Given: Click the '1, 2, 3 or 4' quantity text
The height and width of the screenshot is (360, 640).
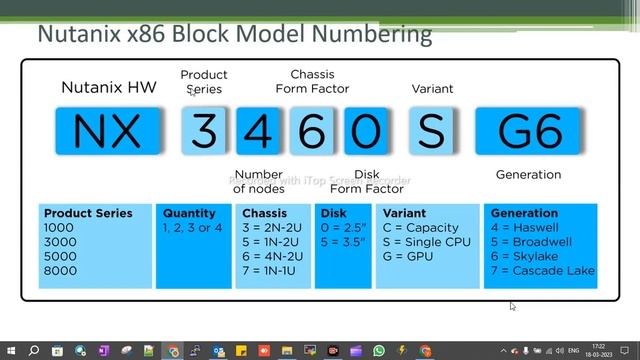Looking at the screenshot, I should coord(192,227).
